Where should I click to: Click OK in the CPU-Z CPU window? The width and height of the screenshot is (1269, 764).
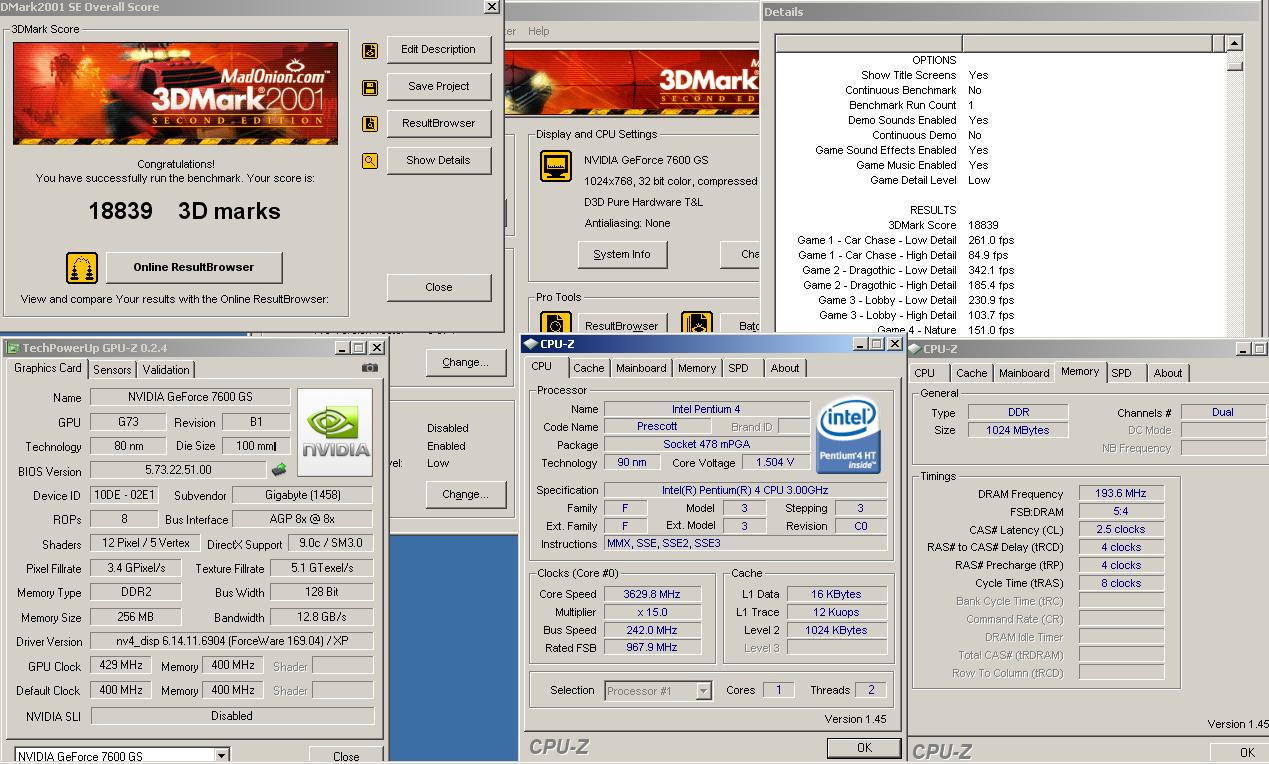click(864, 747)
